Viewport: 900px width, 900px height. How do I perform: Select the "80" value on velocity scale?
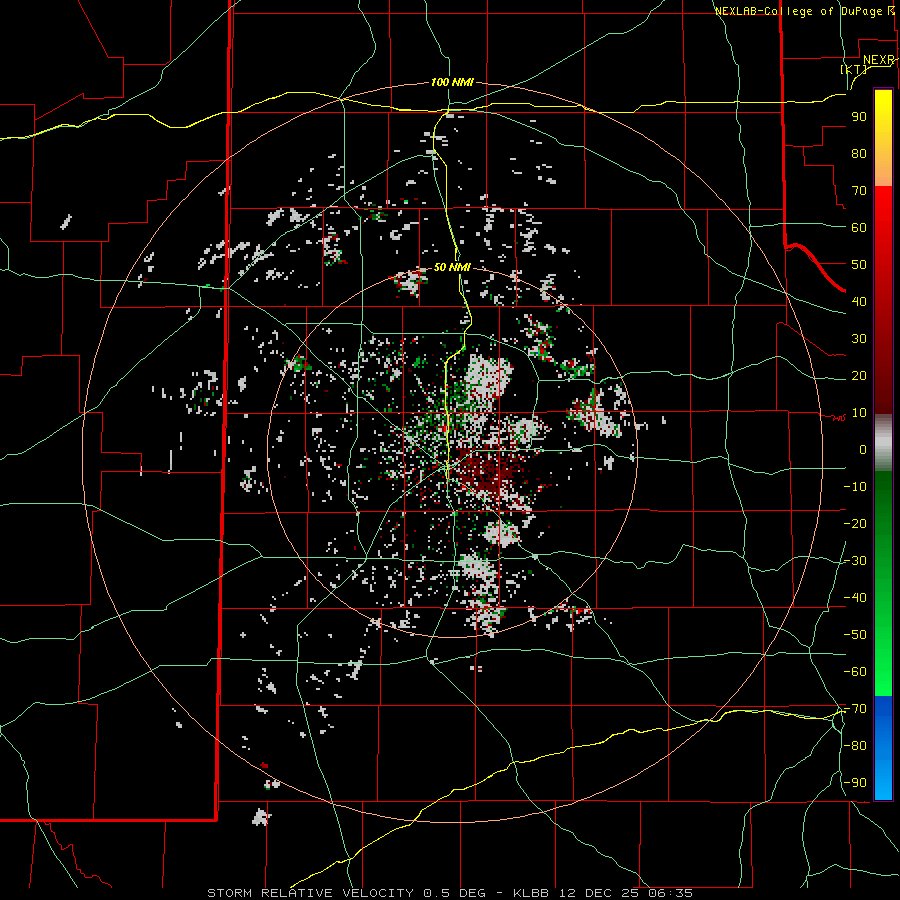(859, 153)
